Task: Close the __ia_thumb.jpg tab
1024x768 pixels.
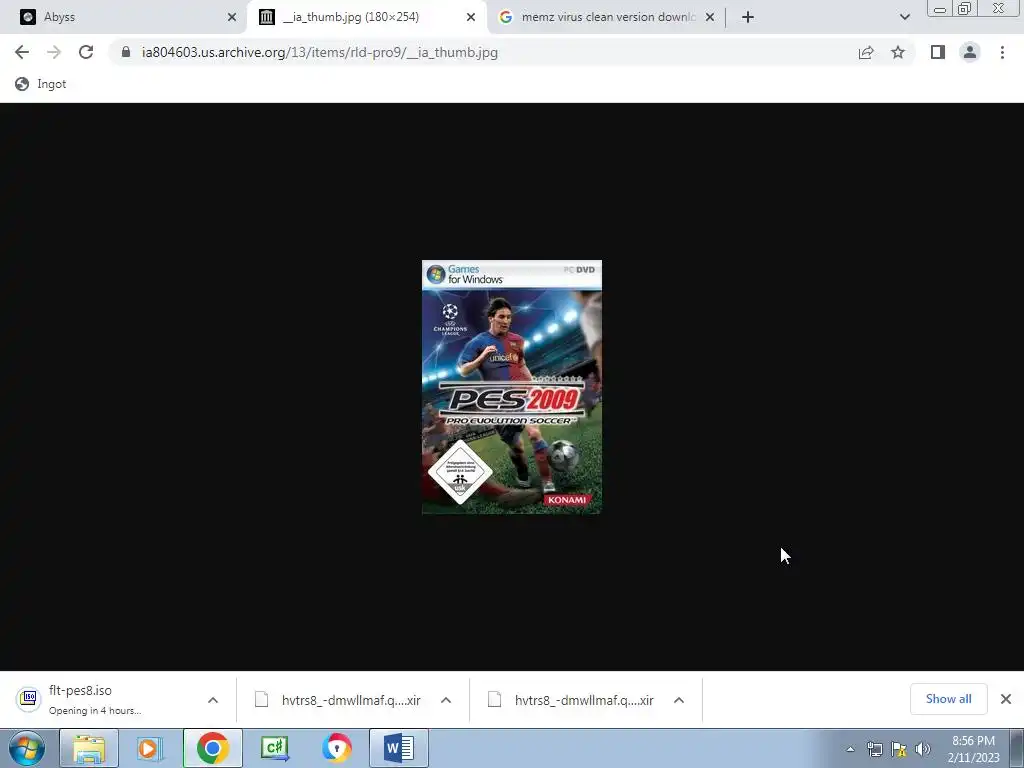Action: coord(471,17)
